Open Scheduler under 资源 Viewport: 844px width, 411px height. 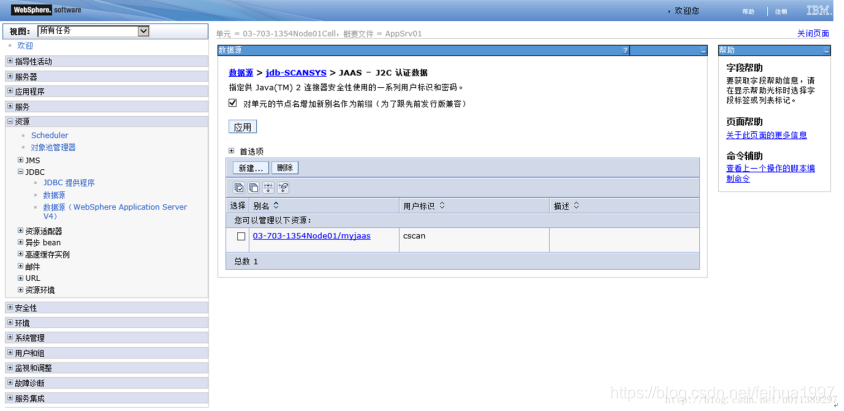pyautogui.click(x=50, y=135)
